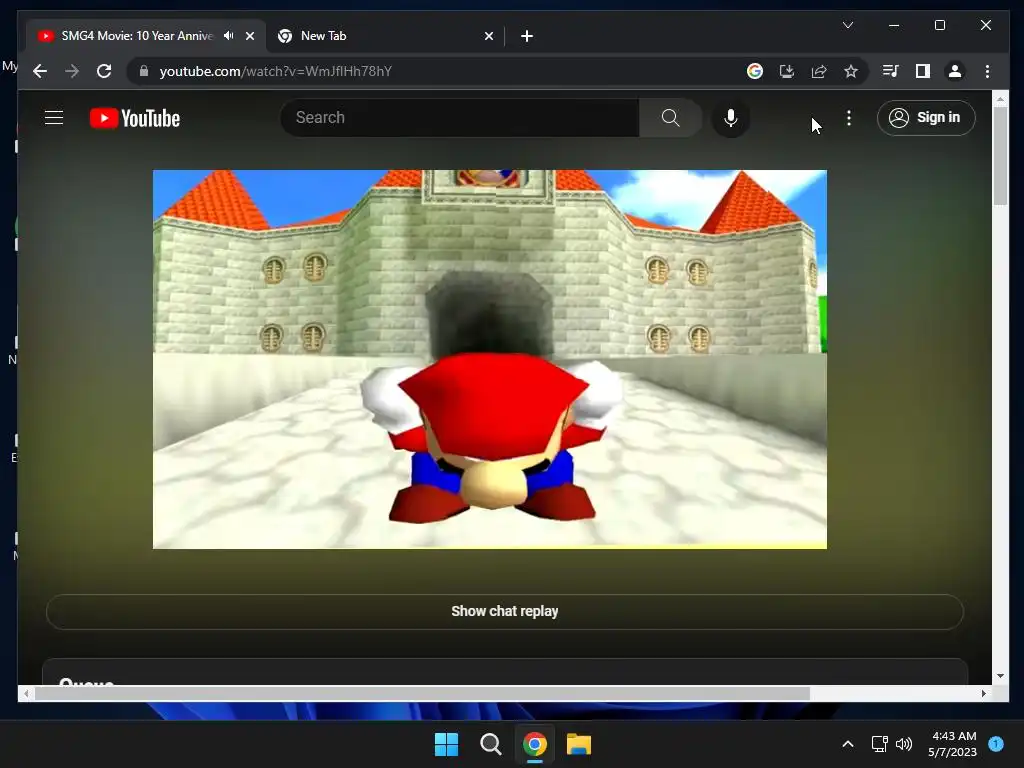Image resolution: width=1024 pixels, height=768 pixels.
Task: Click the horizontal scroll right arrow
Action: pos(984,694)
